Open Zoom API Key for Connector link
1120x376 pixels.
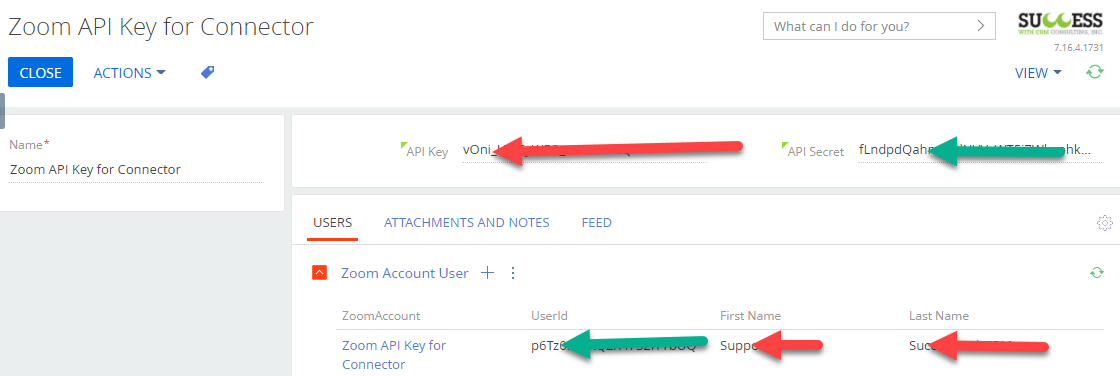pos(394,355)
